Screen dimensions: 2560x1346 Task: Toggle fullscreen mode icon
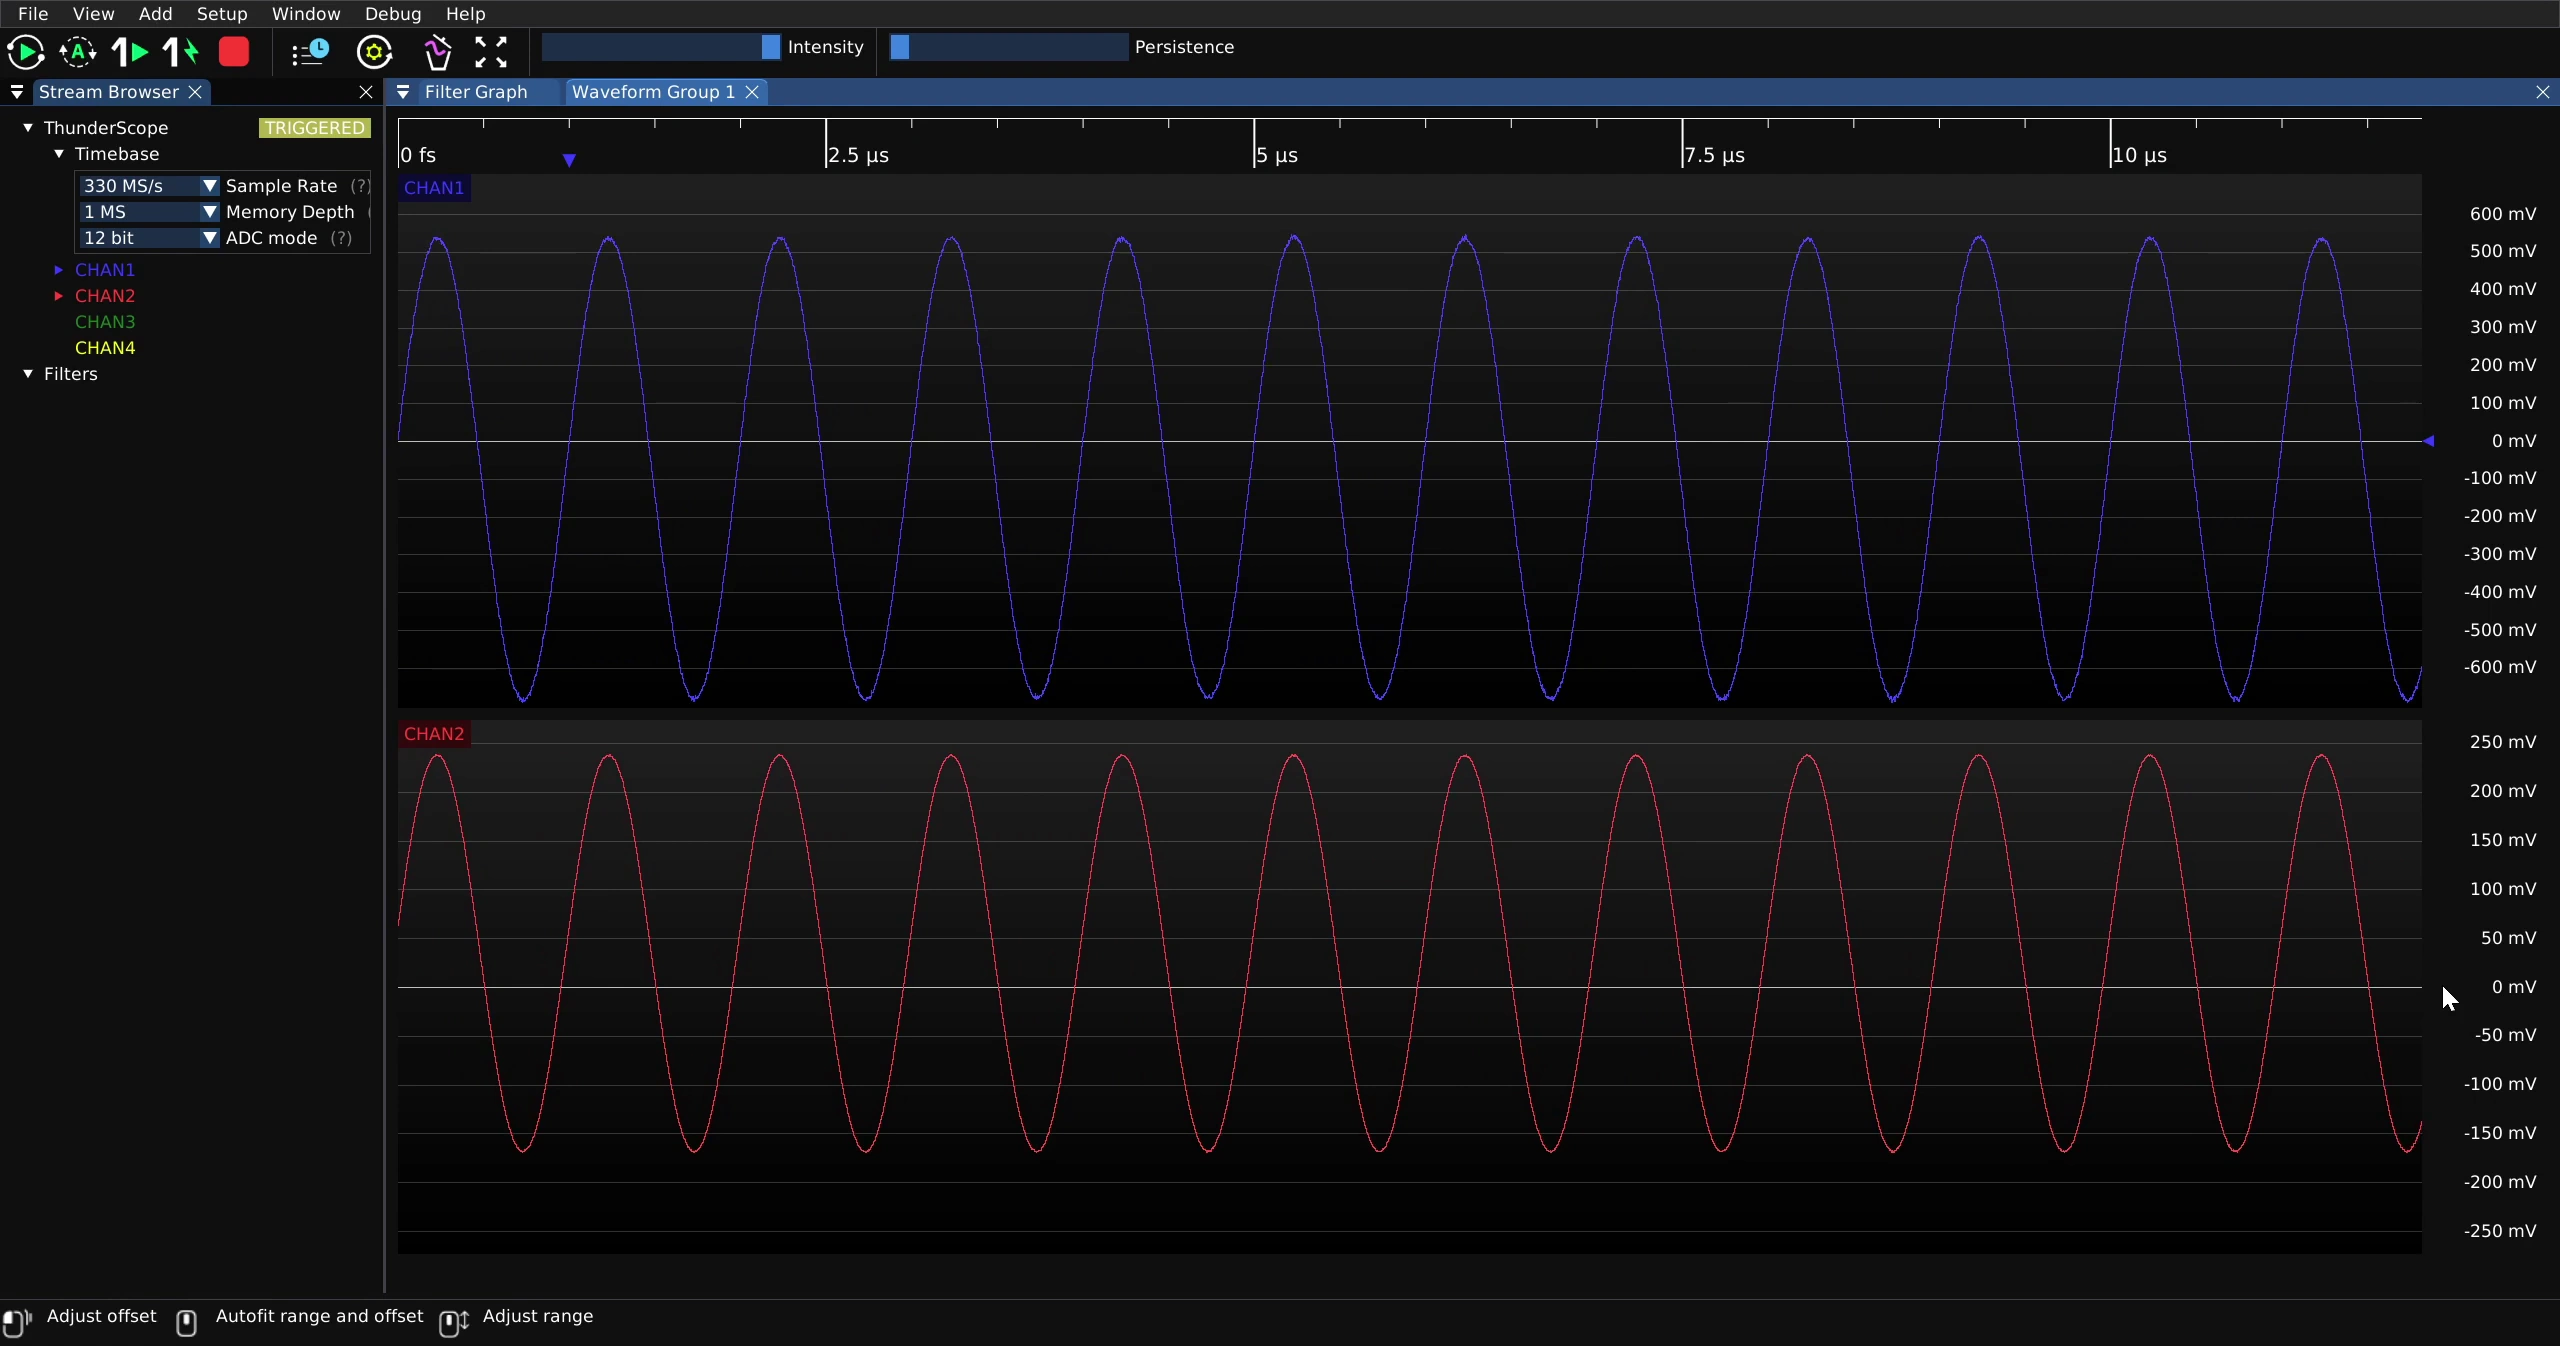(491, 52)
